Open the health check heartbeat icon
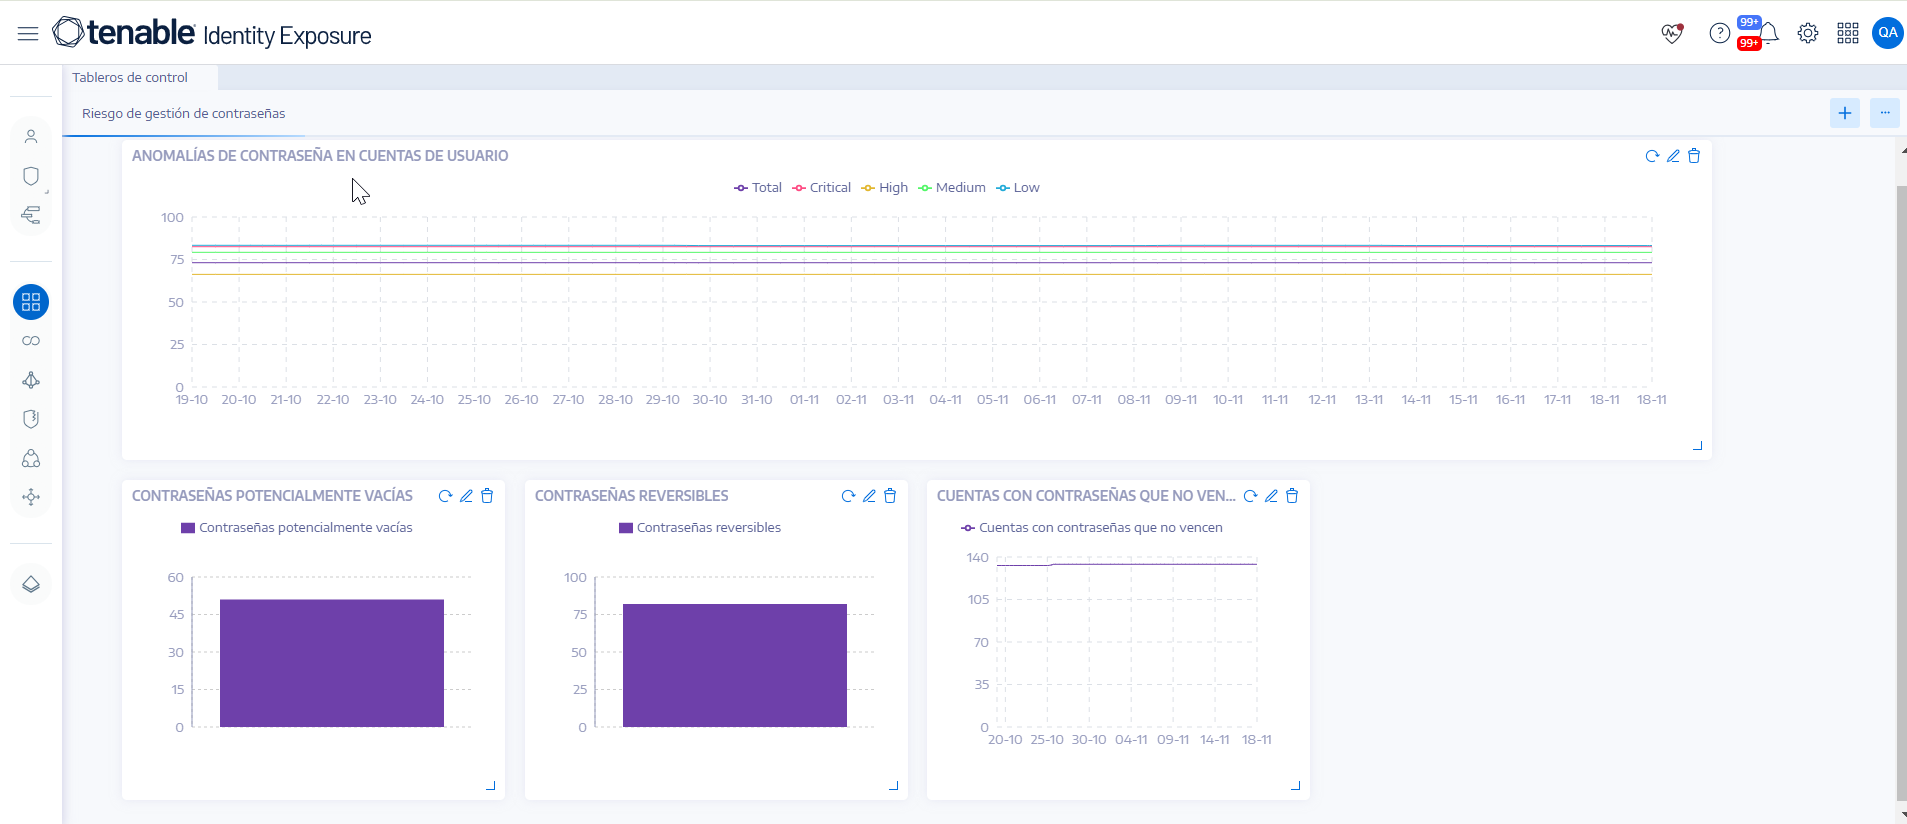The height and width of the screenshot is (824, 1907). pyautogui.click(x=1672, y=33)
